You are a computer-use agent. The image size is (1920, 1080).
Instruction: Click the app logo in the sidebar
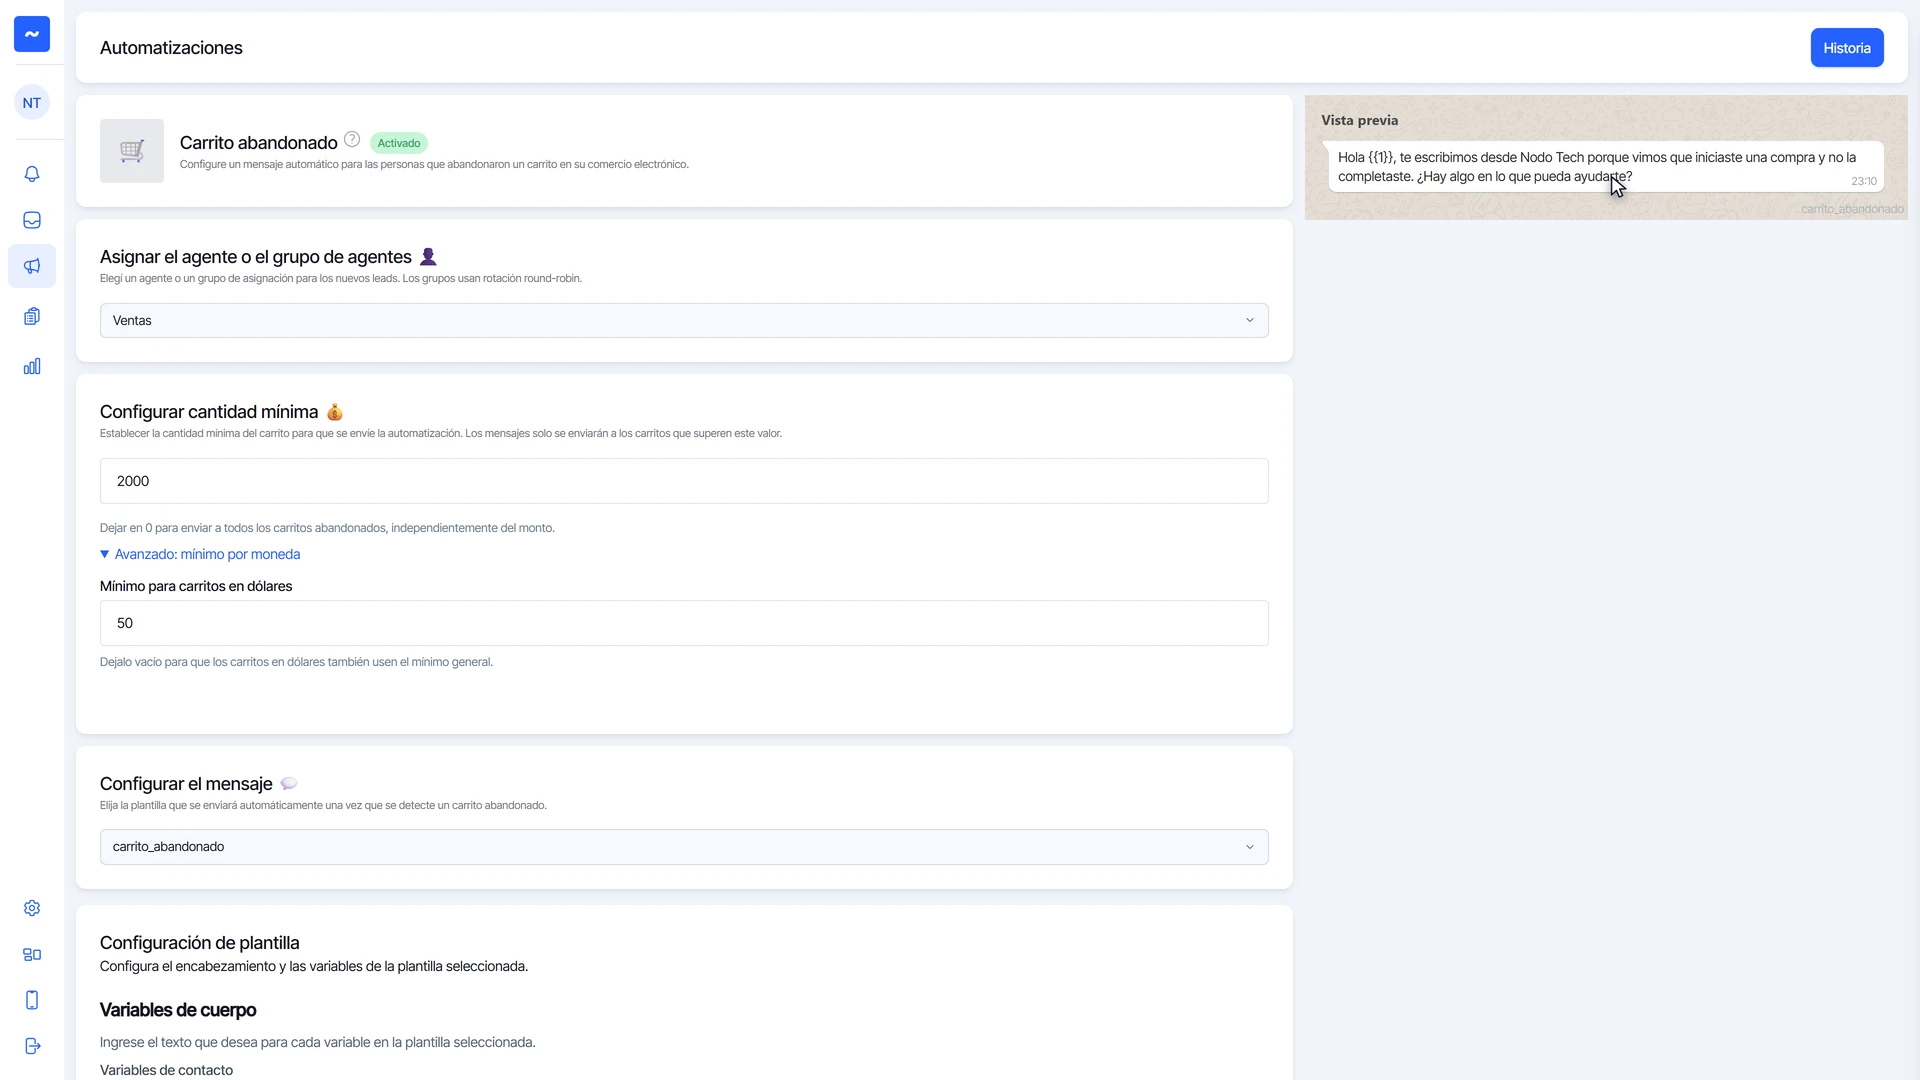tap(32, 34)
